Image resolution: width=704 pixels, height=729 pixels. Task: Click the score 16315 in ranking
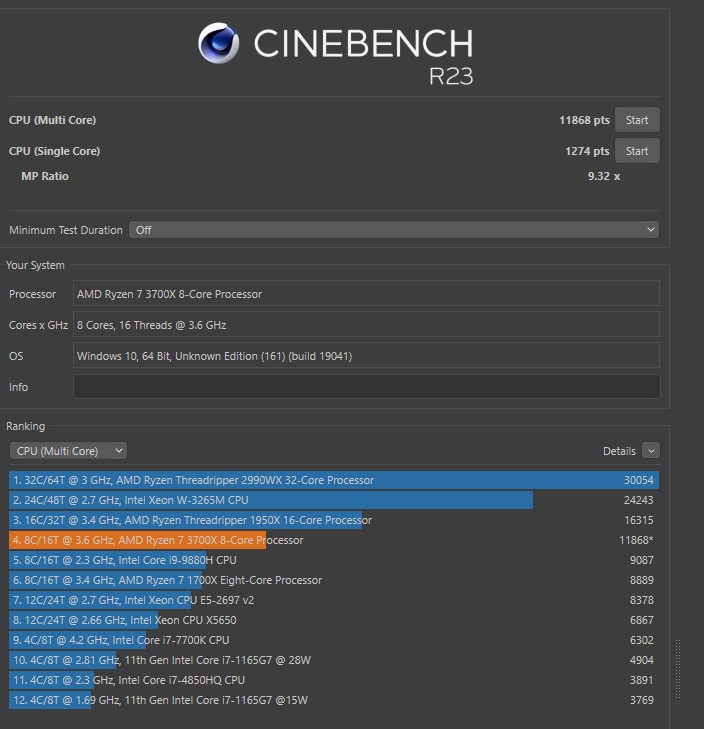coord(638,520)
